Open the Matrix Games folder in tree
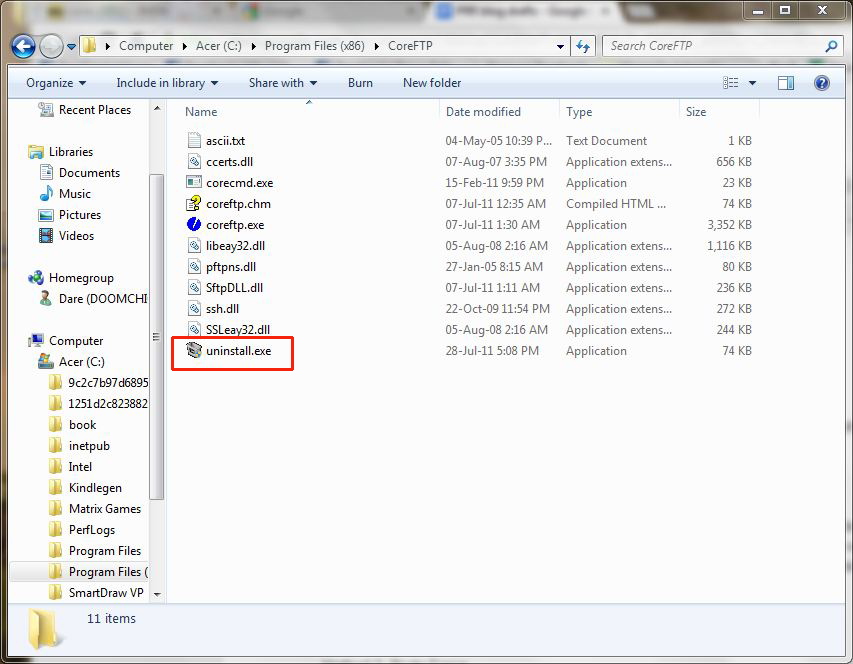Viewport: 853px width, 664px height. coord(105,509)
